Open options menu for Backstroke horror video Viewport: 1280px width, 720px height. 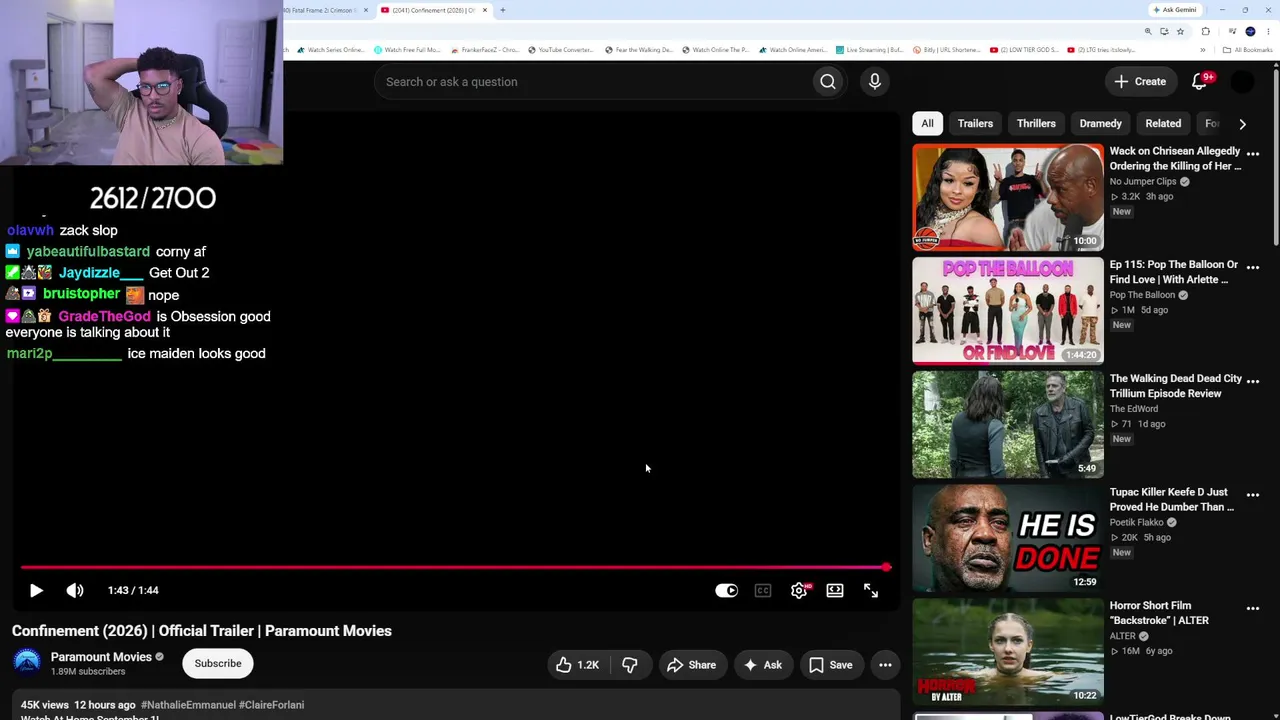[x=1253, y=608]
